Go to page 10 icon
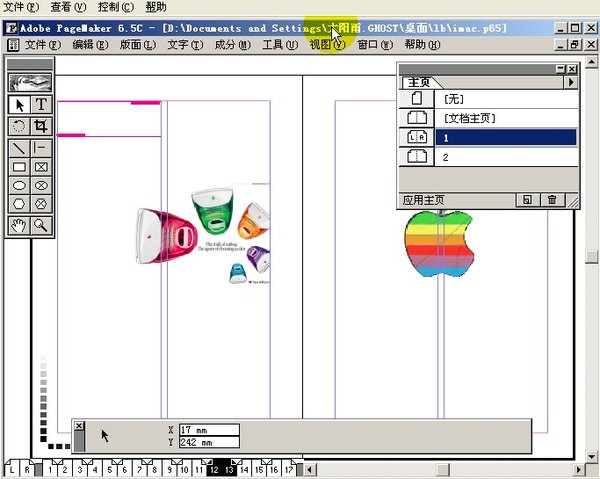600x479 pixels. pyautogui.click(x=184, y=469)
